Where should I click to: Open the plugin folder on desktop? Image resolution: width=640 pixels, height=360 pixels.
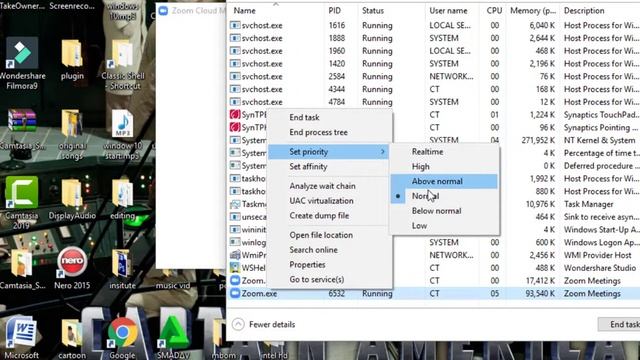pyautogui.click(x=72, y=53)
